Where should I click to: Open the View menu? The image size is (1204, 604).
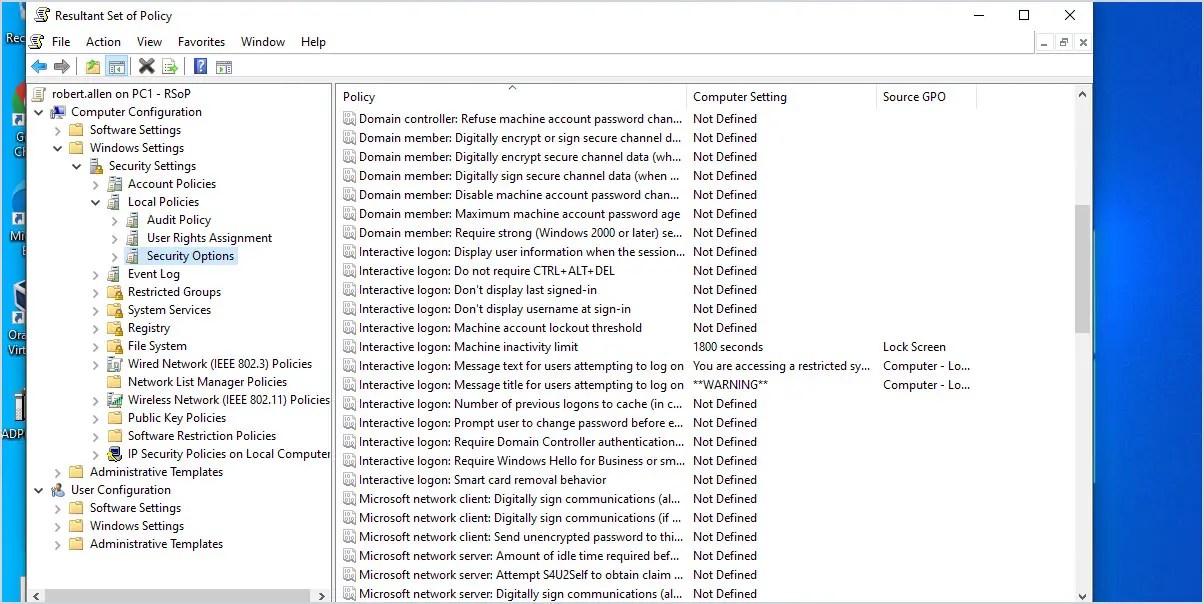(149, 41)
